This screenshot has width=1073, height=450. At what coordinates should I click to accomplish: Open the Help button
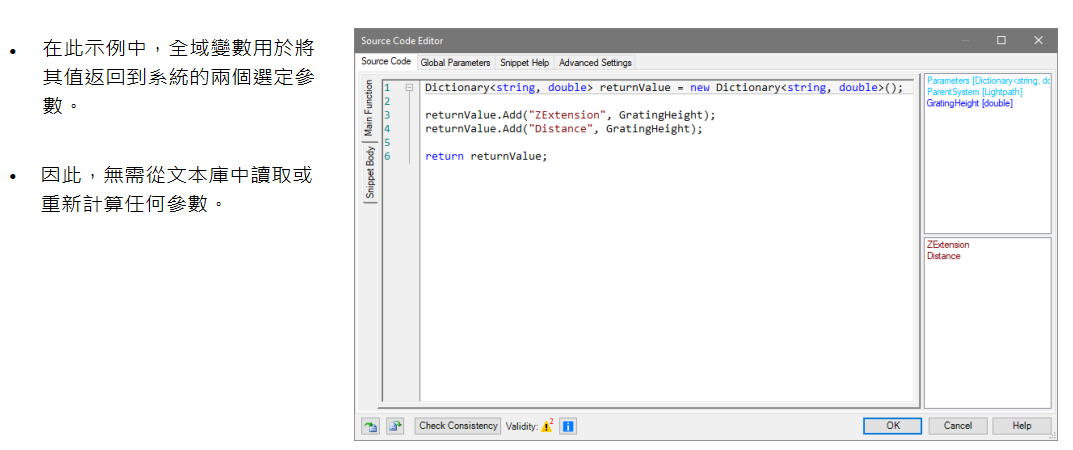tap(1022, 425)
